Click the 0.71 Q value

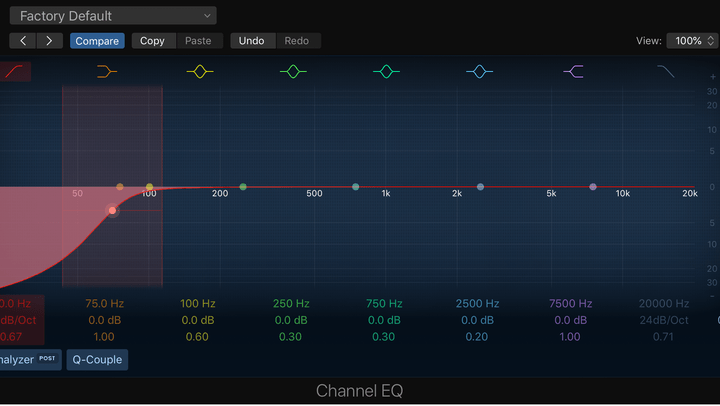click(664, 337)
